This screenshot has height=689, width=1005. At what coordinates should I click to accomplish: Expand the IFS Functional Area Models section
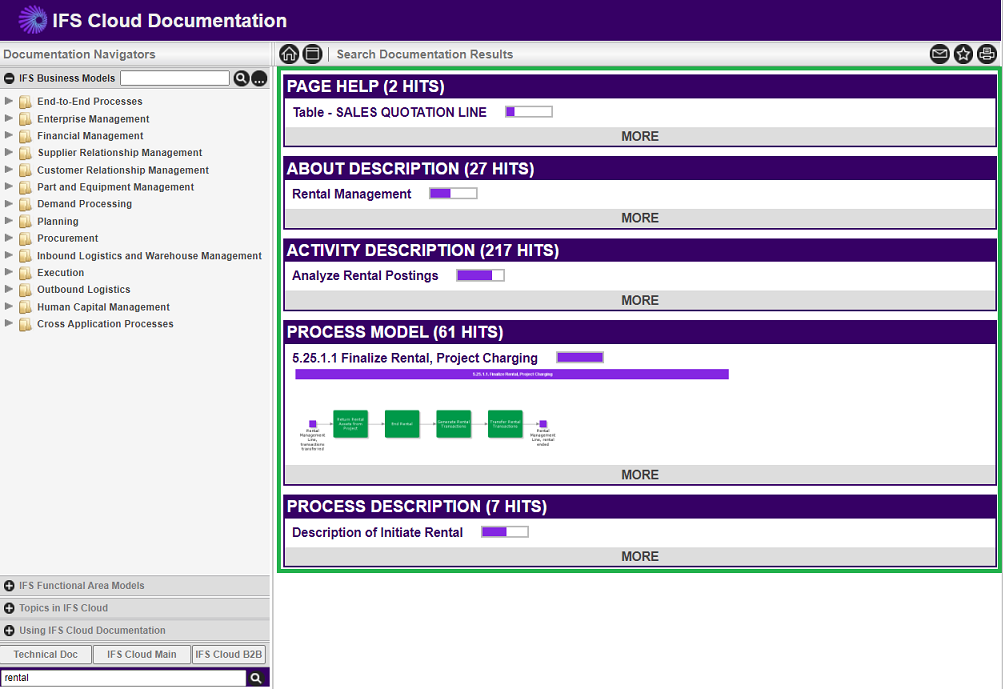pos(10,586)
